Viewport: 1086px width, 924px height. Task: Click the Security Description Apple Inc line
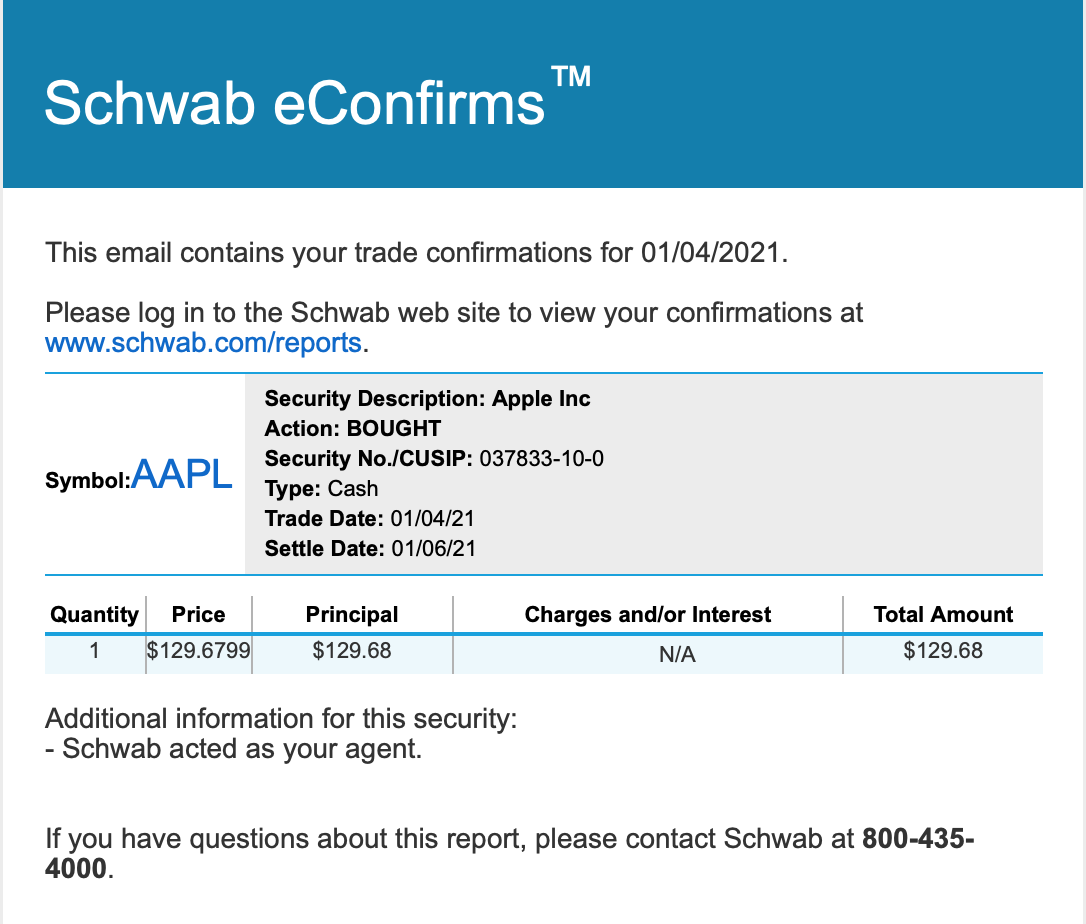427,399
